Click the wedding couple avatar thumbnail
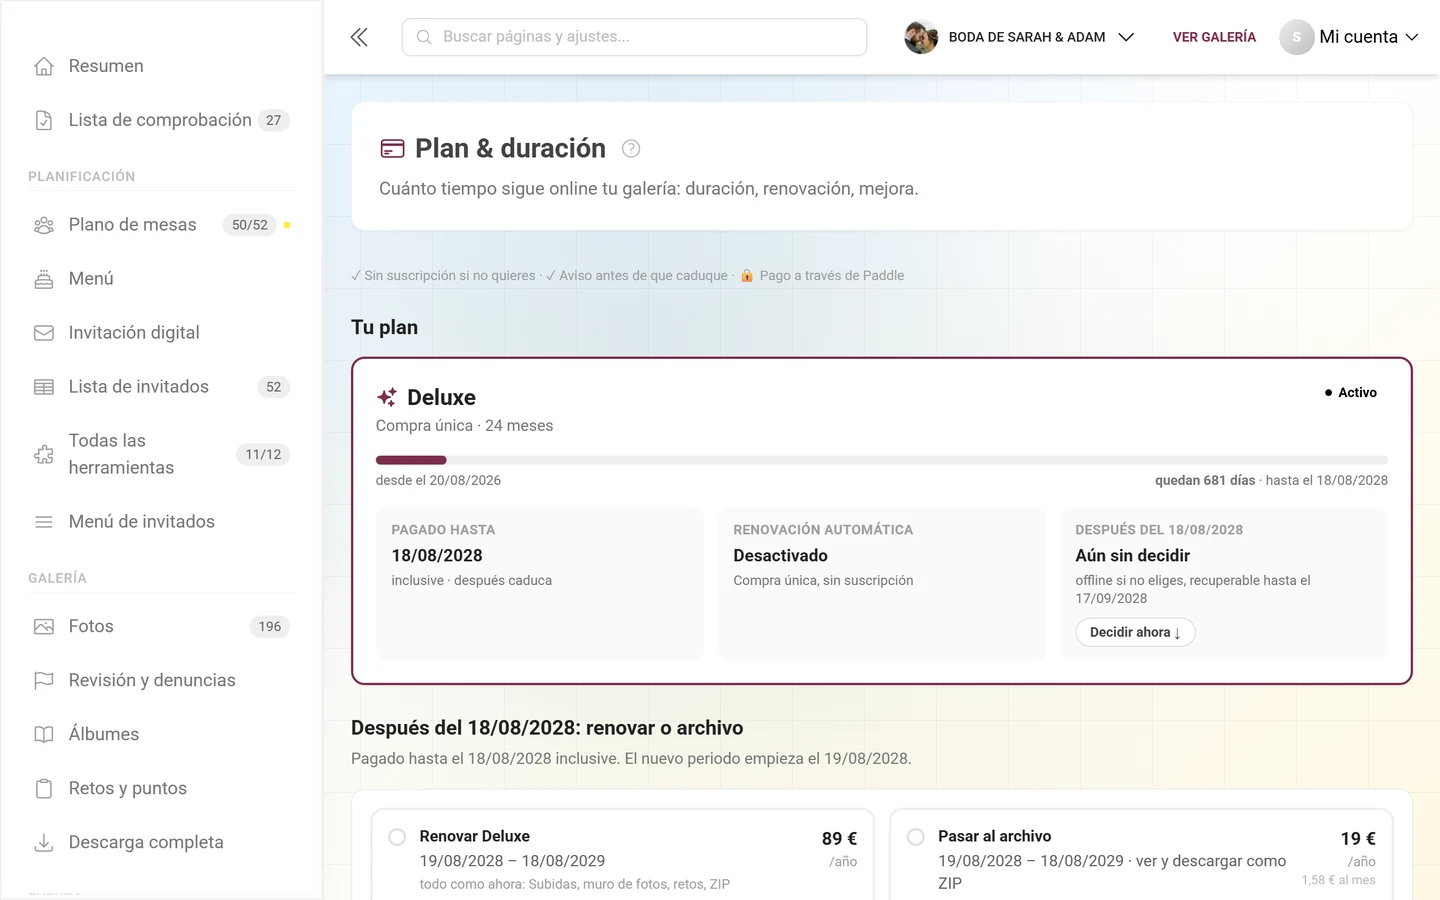 [x=921, y=37]
